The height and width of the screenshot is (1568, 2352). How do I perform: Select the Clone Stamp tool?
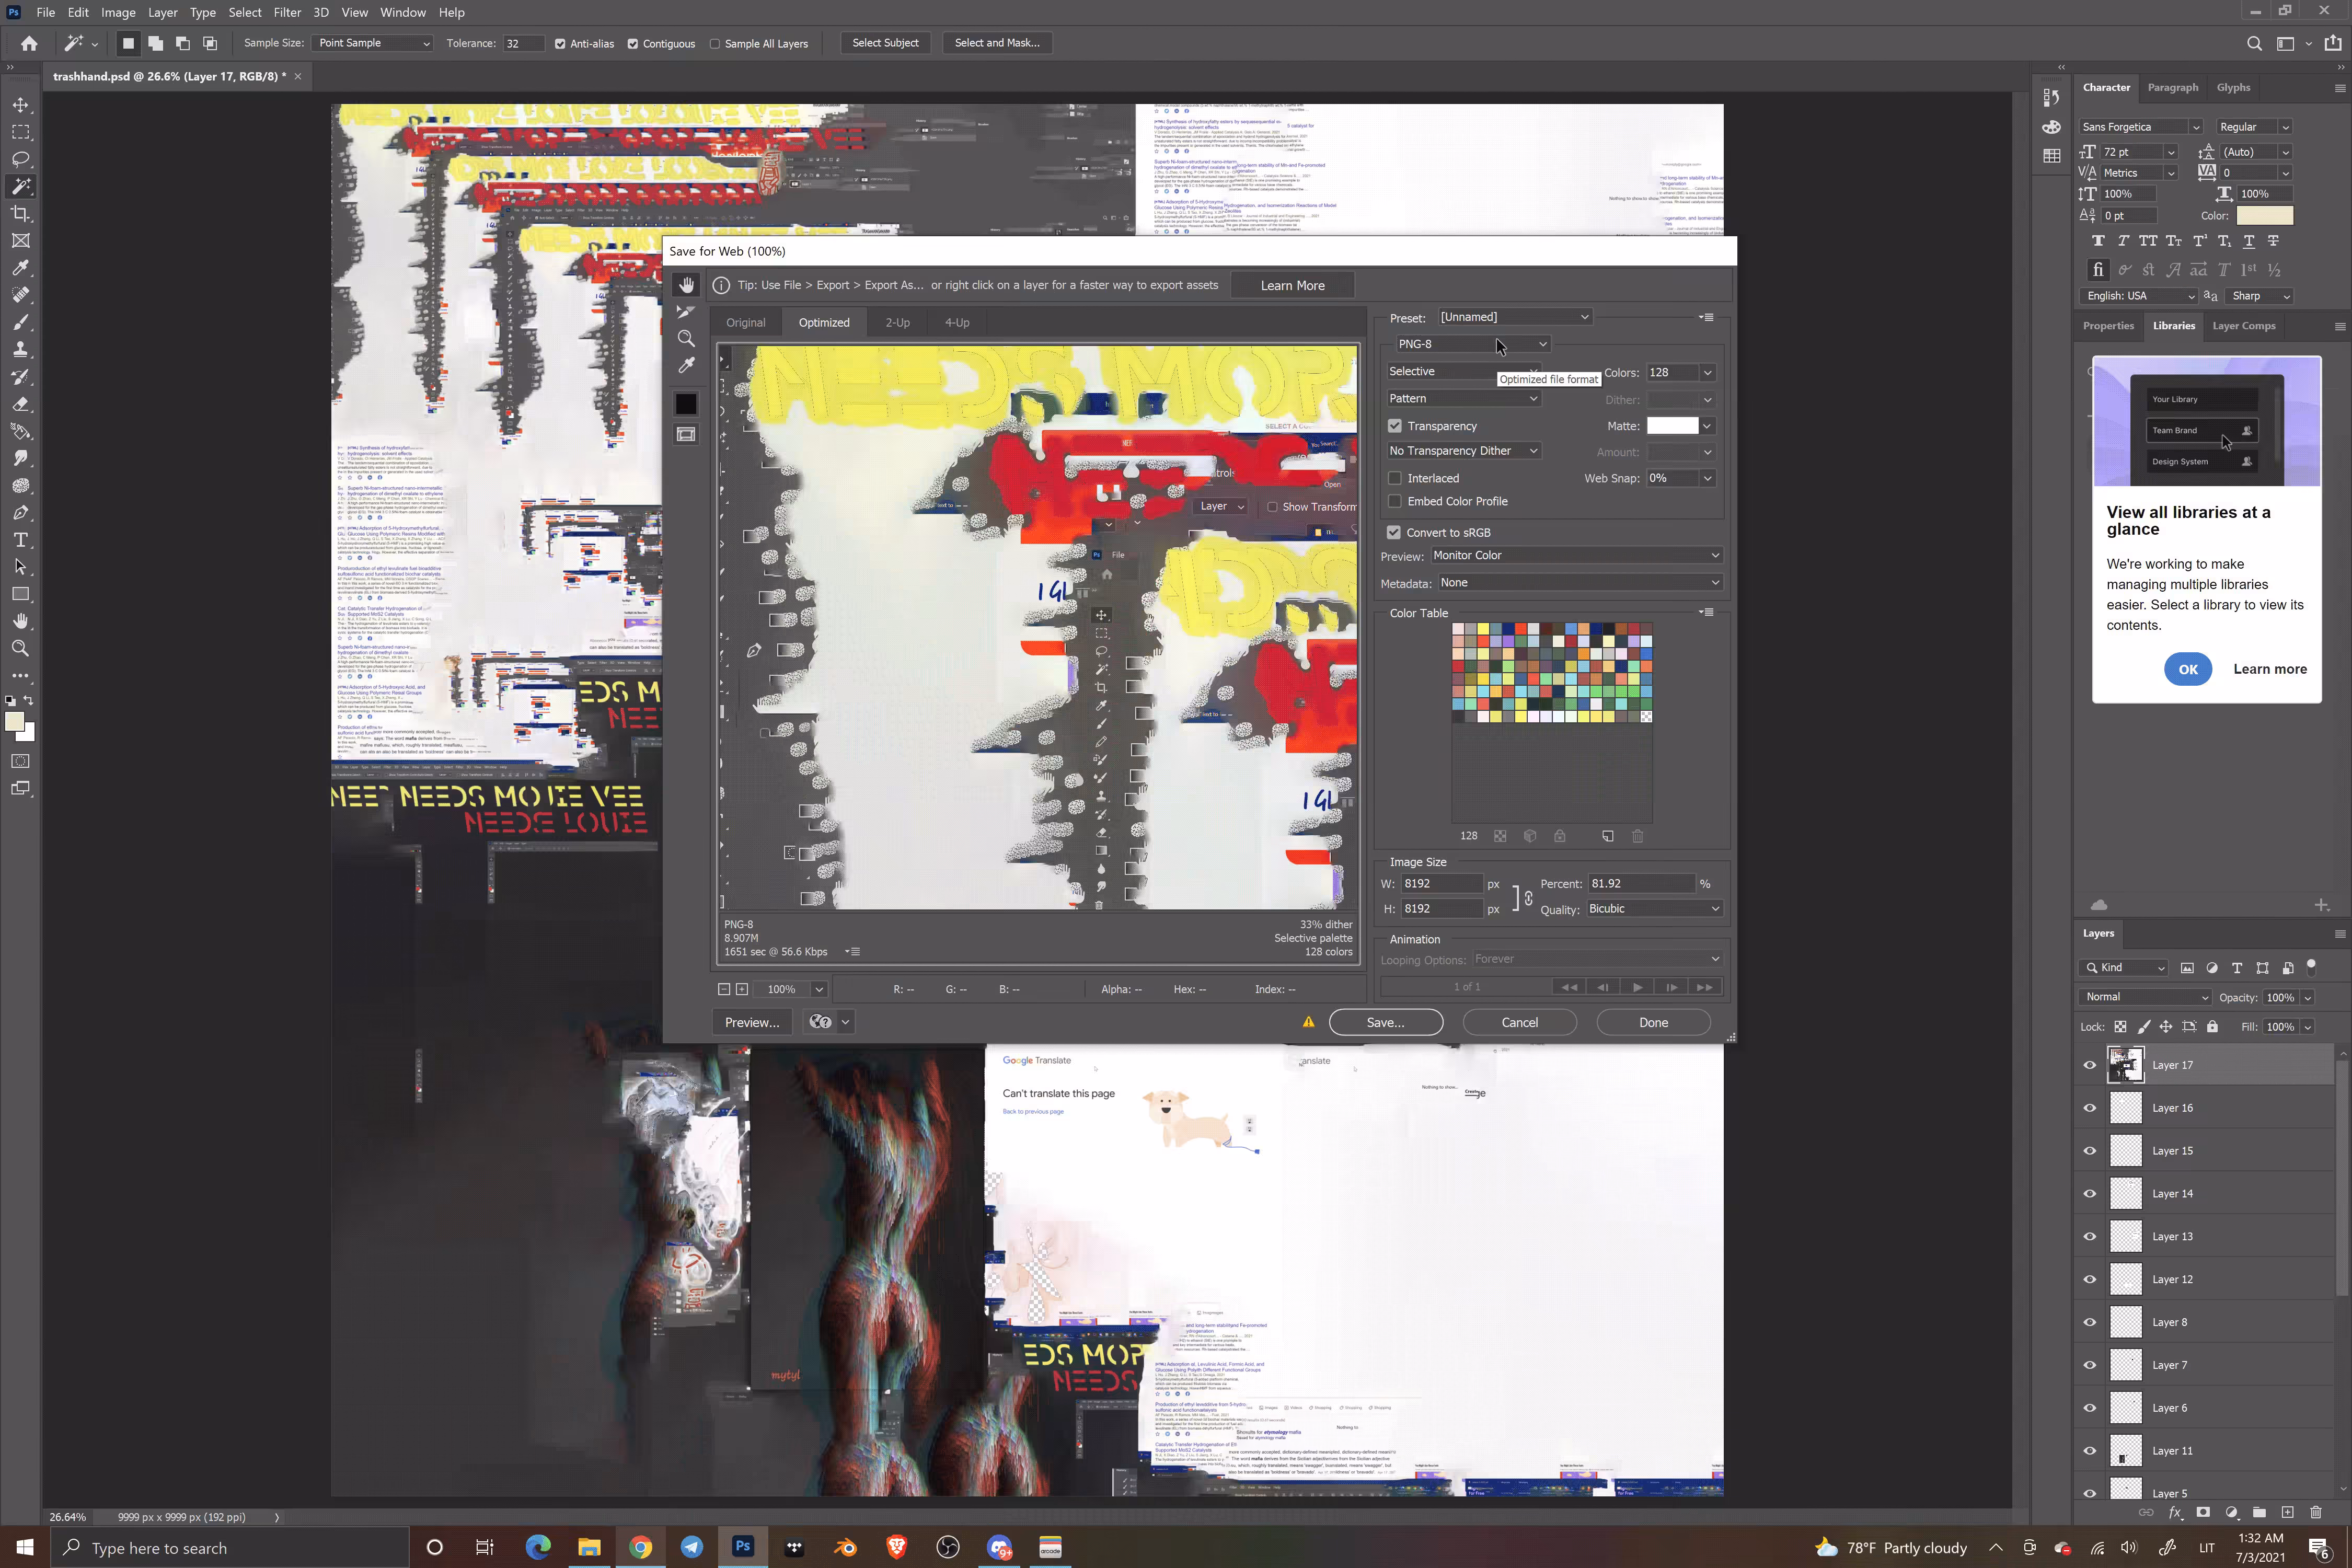[x=20, y=350]
